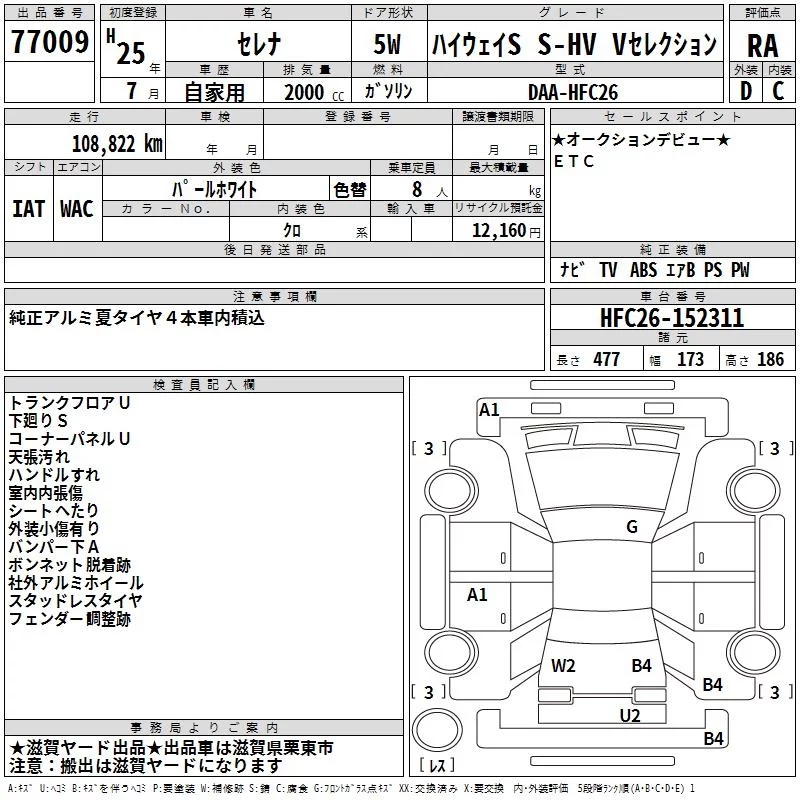Click the length value 477
This screenshot has height=800, width=800.
pyautogui.click(x=607, y=360)
